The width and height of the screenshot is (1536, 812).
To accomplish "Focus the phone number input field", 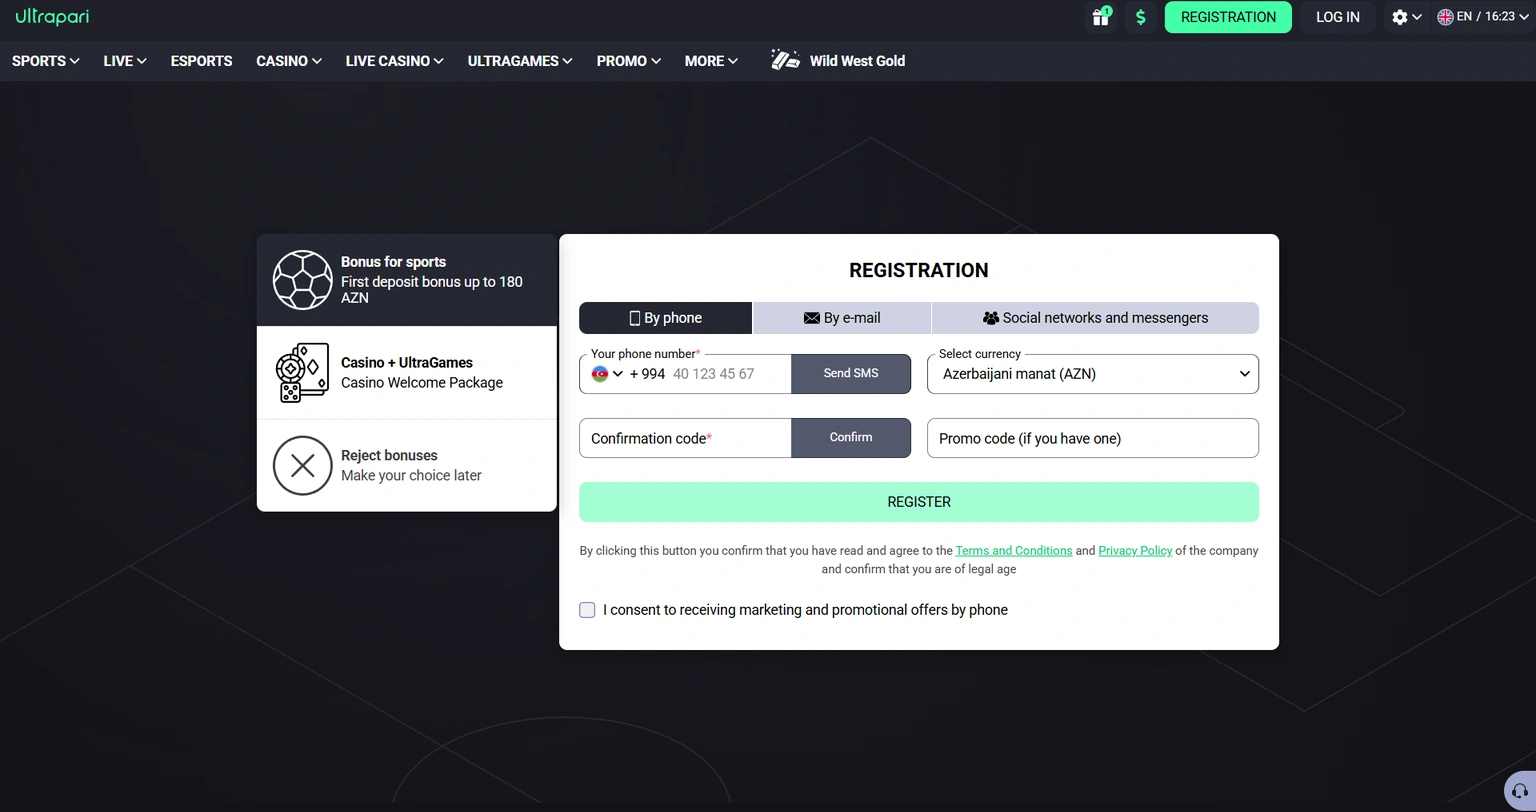I will coord(728,374).
